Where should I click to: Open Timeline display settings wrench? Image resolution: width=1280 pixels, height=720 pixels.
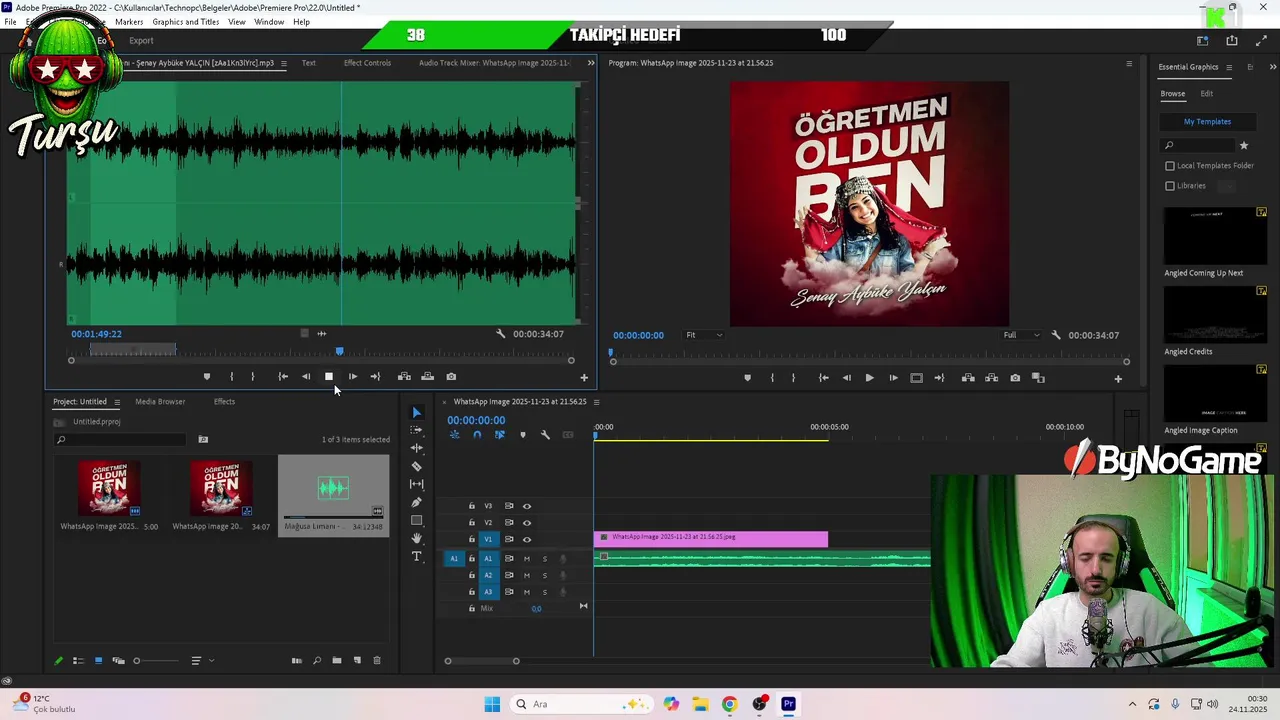pos(545,435)
